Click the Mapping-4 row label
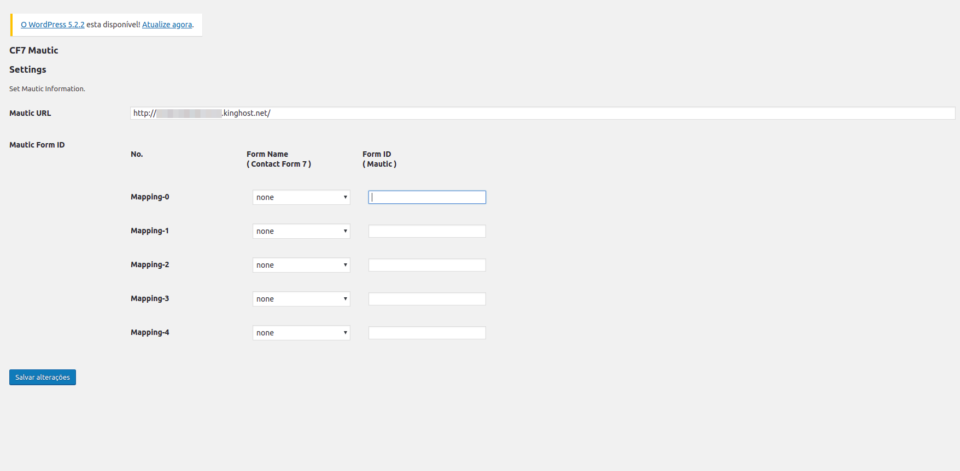Image resolution: width=960 pixels, height=471 pixels. 150,333
